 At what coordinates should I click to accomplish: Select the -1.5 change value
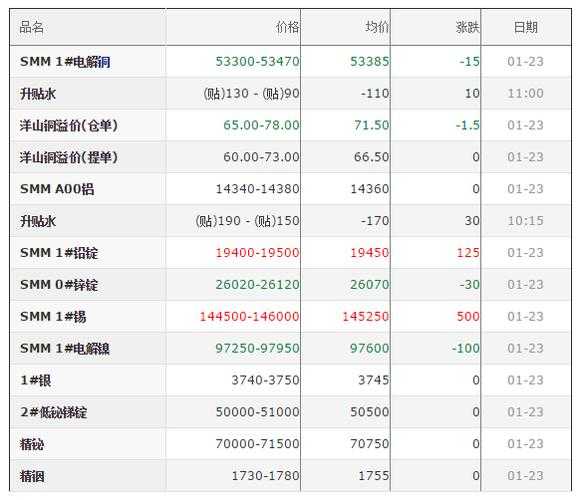click(468, 125)
